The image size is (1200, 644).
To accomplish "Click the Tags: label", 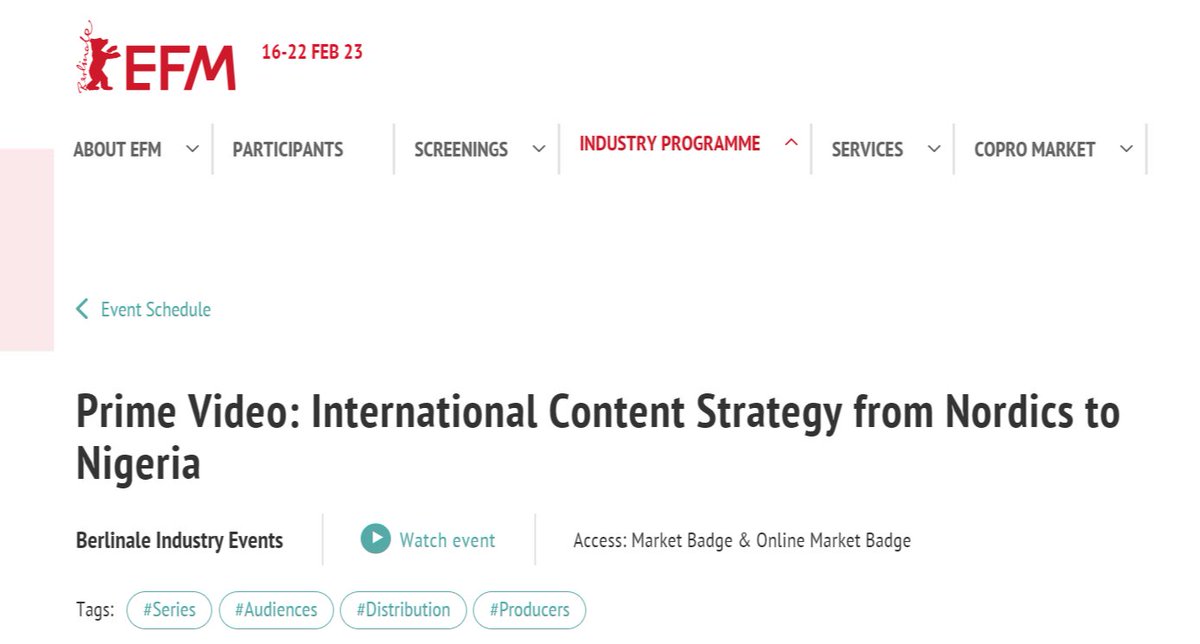I will point(95,609).
